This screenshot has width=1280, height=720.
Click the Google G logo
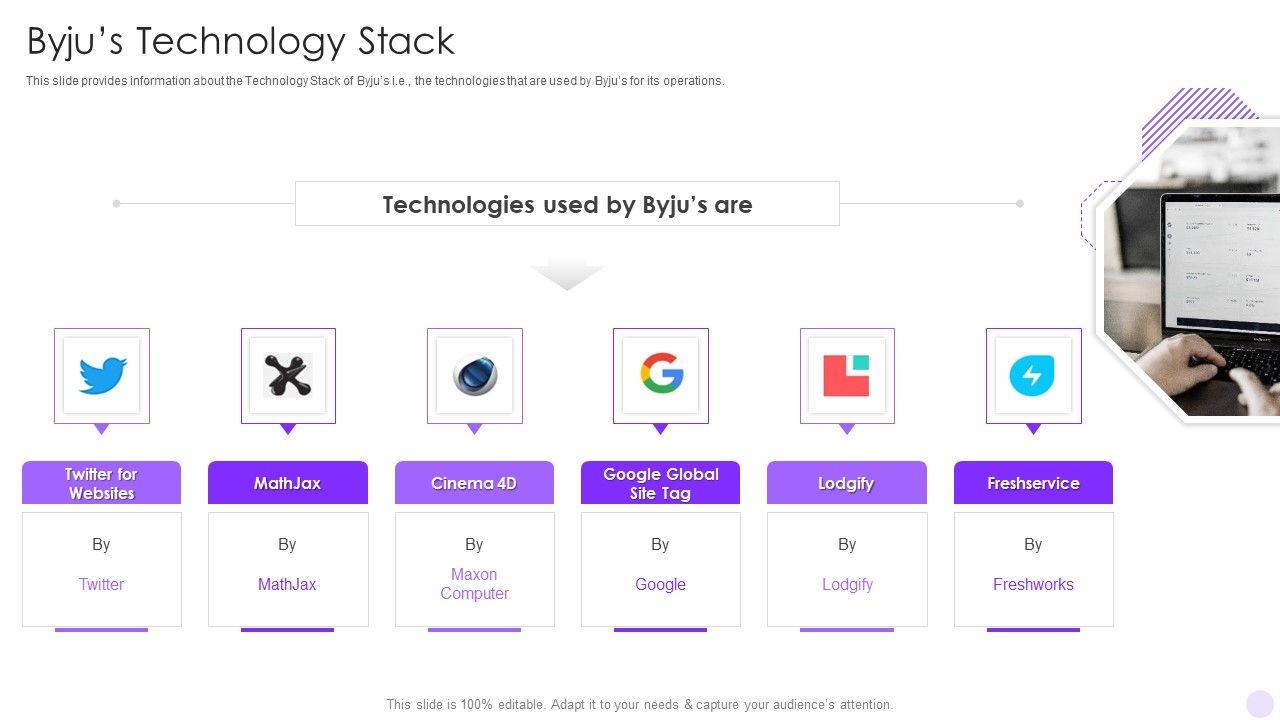[661, 376]
